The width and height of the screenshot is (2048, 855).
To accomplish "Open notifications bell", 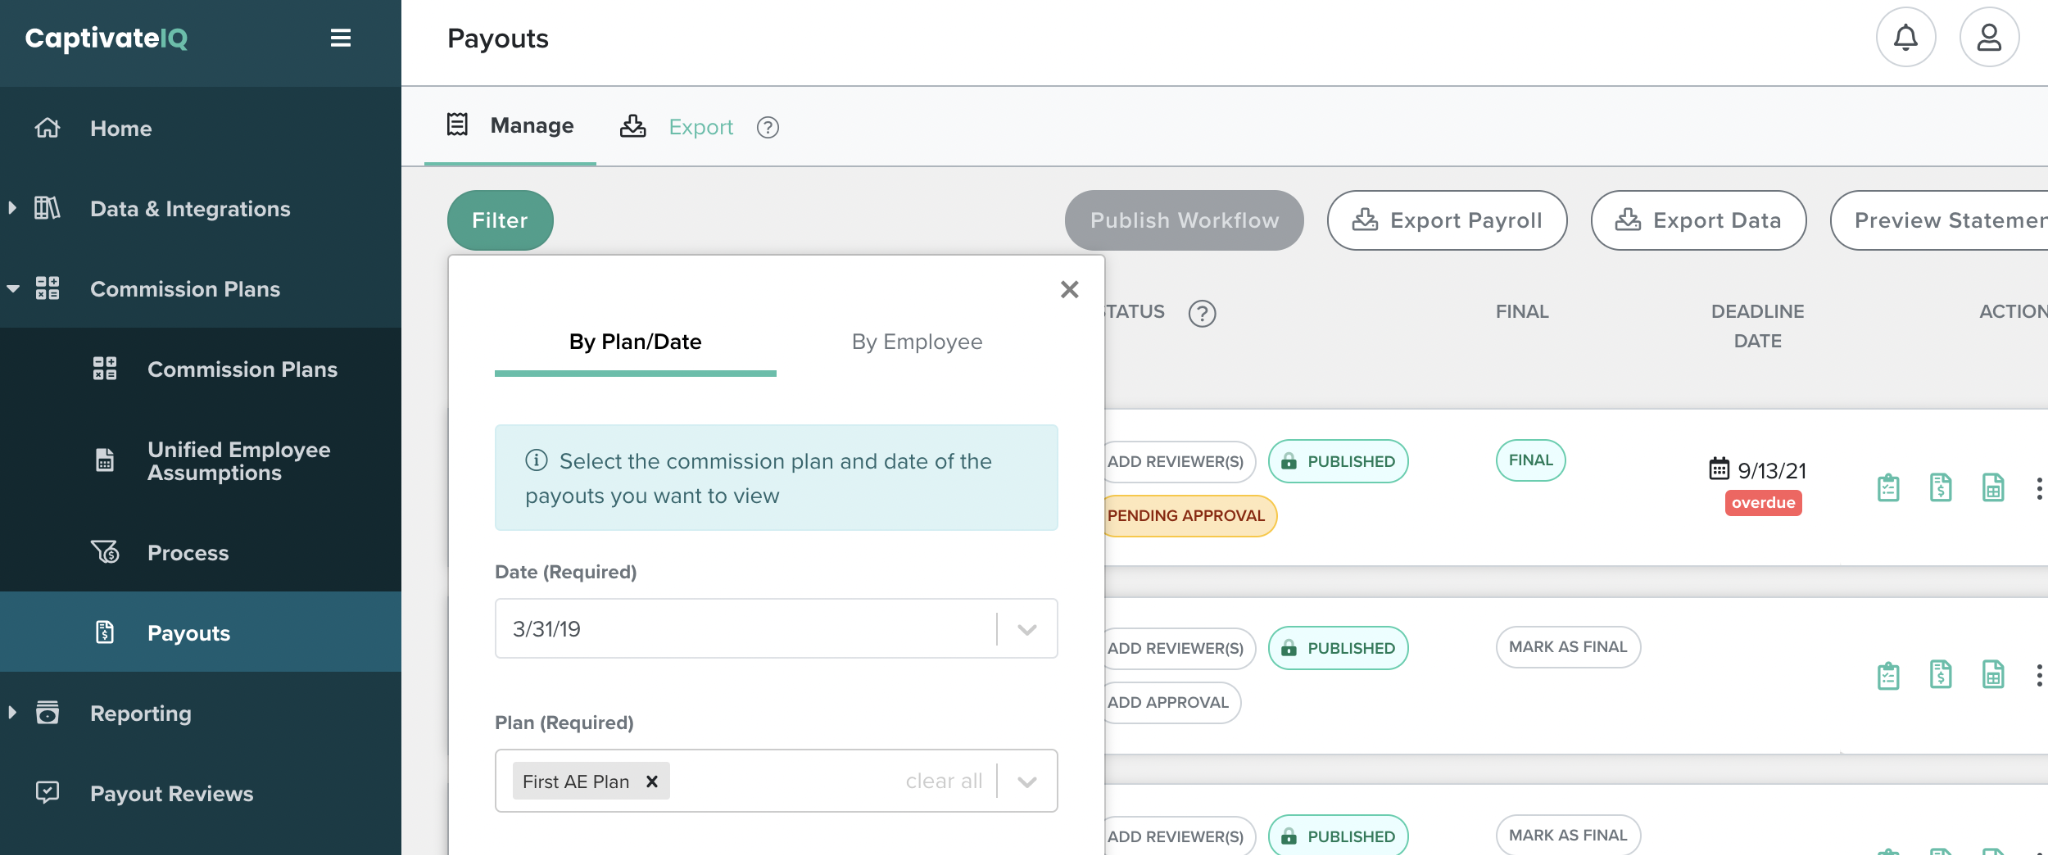I will point(1906,38).
